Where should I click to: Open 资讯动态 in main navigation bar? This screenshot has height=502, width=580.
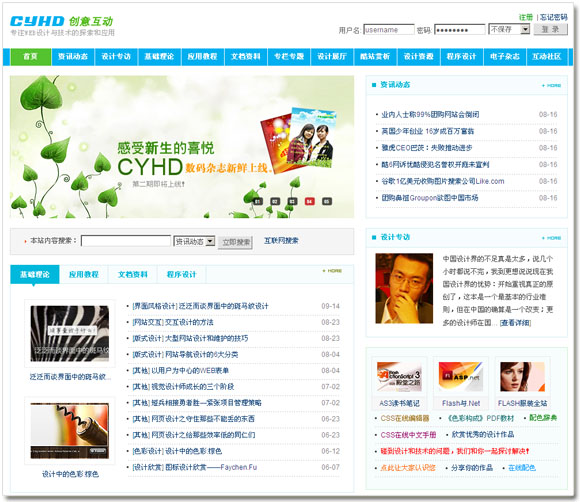(x=73, y=57)
